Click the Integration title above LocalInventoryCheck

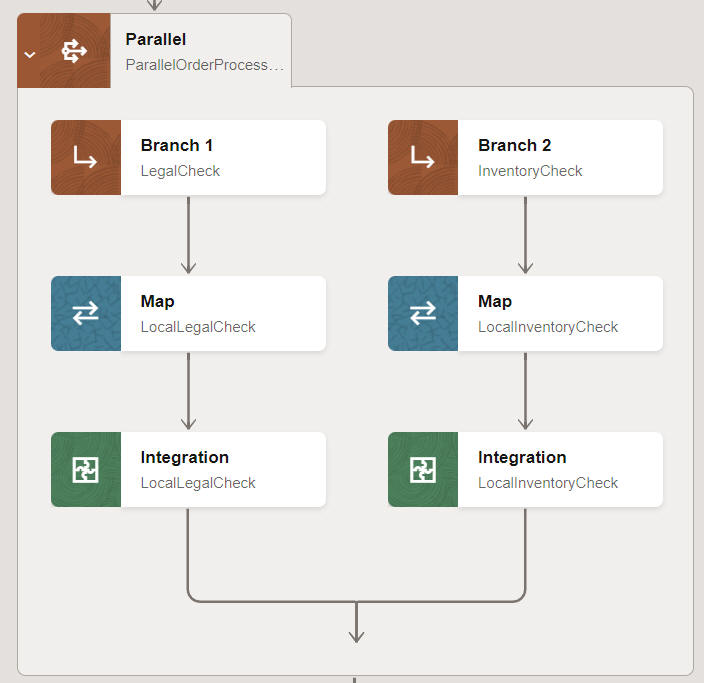(522, 457)
